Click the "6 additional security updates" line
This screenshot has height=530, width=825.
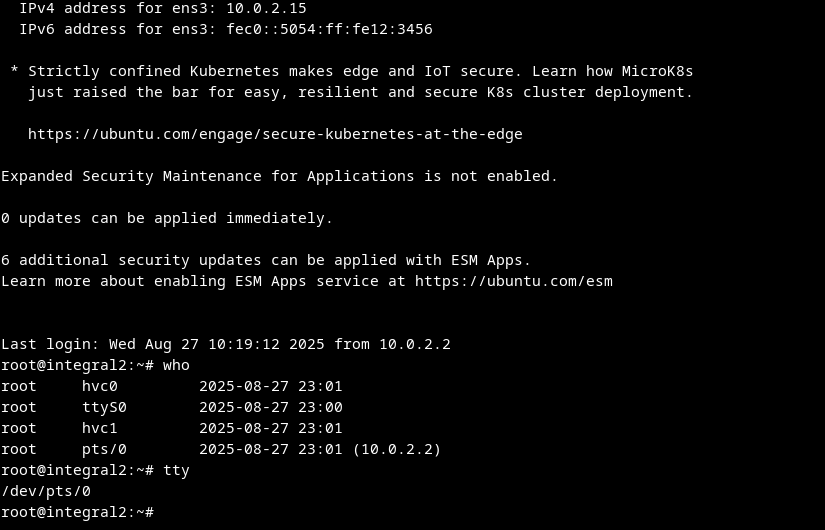[266, 260]
